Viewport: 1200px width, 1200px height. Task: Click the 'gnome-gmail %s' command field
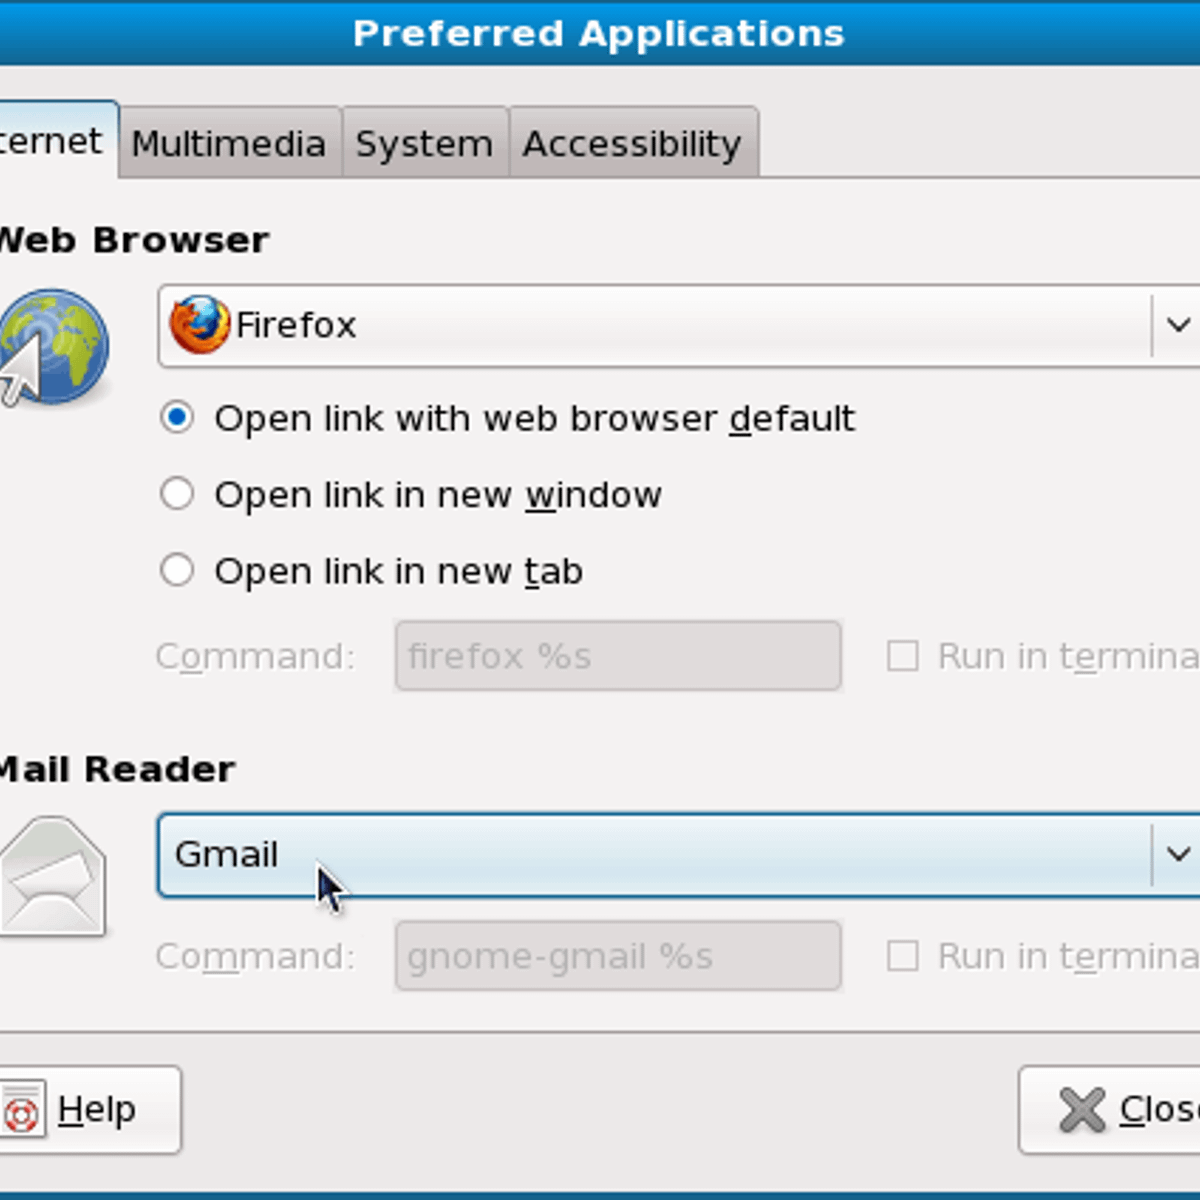pos(617,956)
